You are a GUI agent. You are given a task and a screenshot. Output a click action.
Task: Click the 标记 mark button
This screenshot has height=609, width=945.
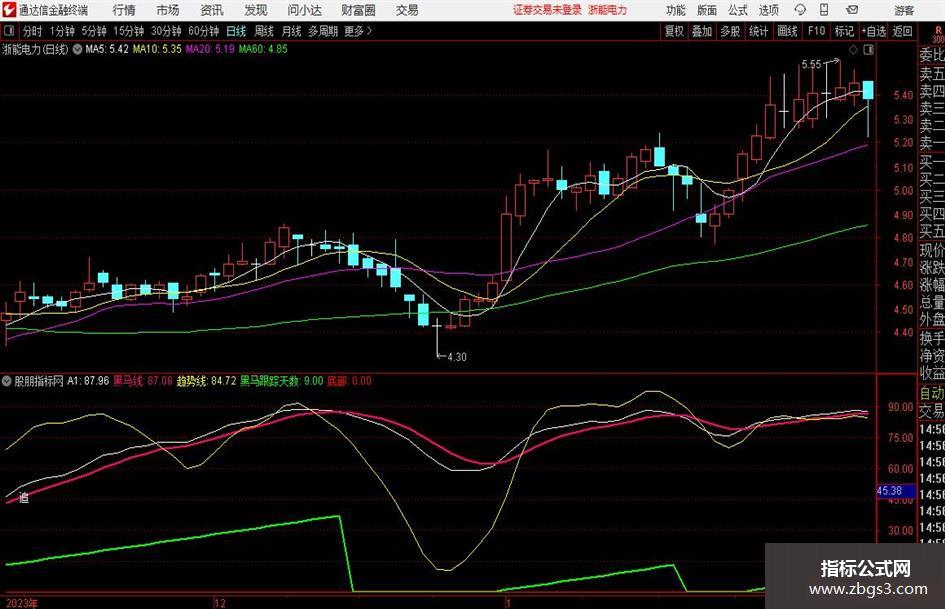[x=844, y=31]
